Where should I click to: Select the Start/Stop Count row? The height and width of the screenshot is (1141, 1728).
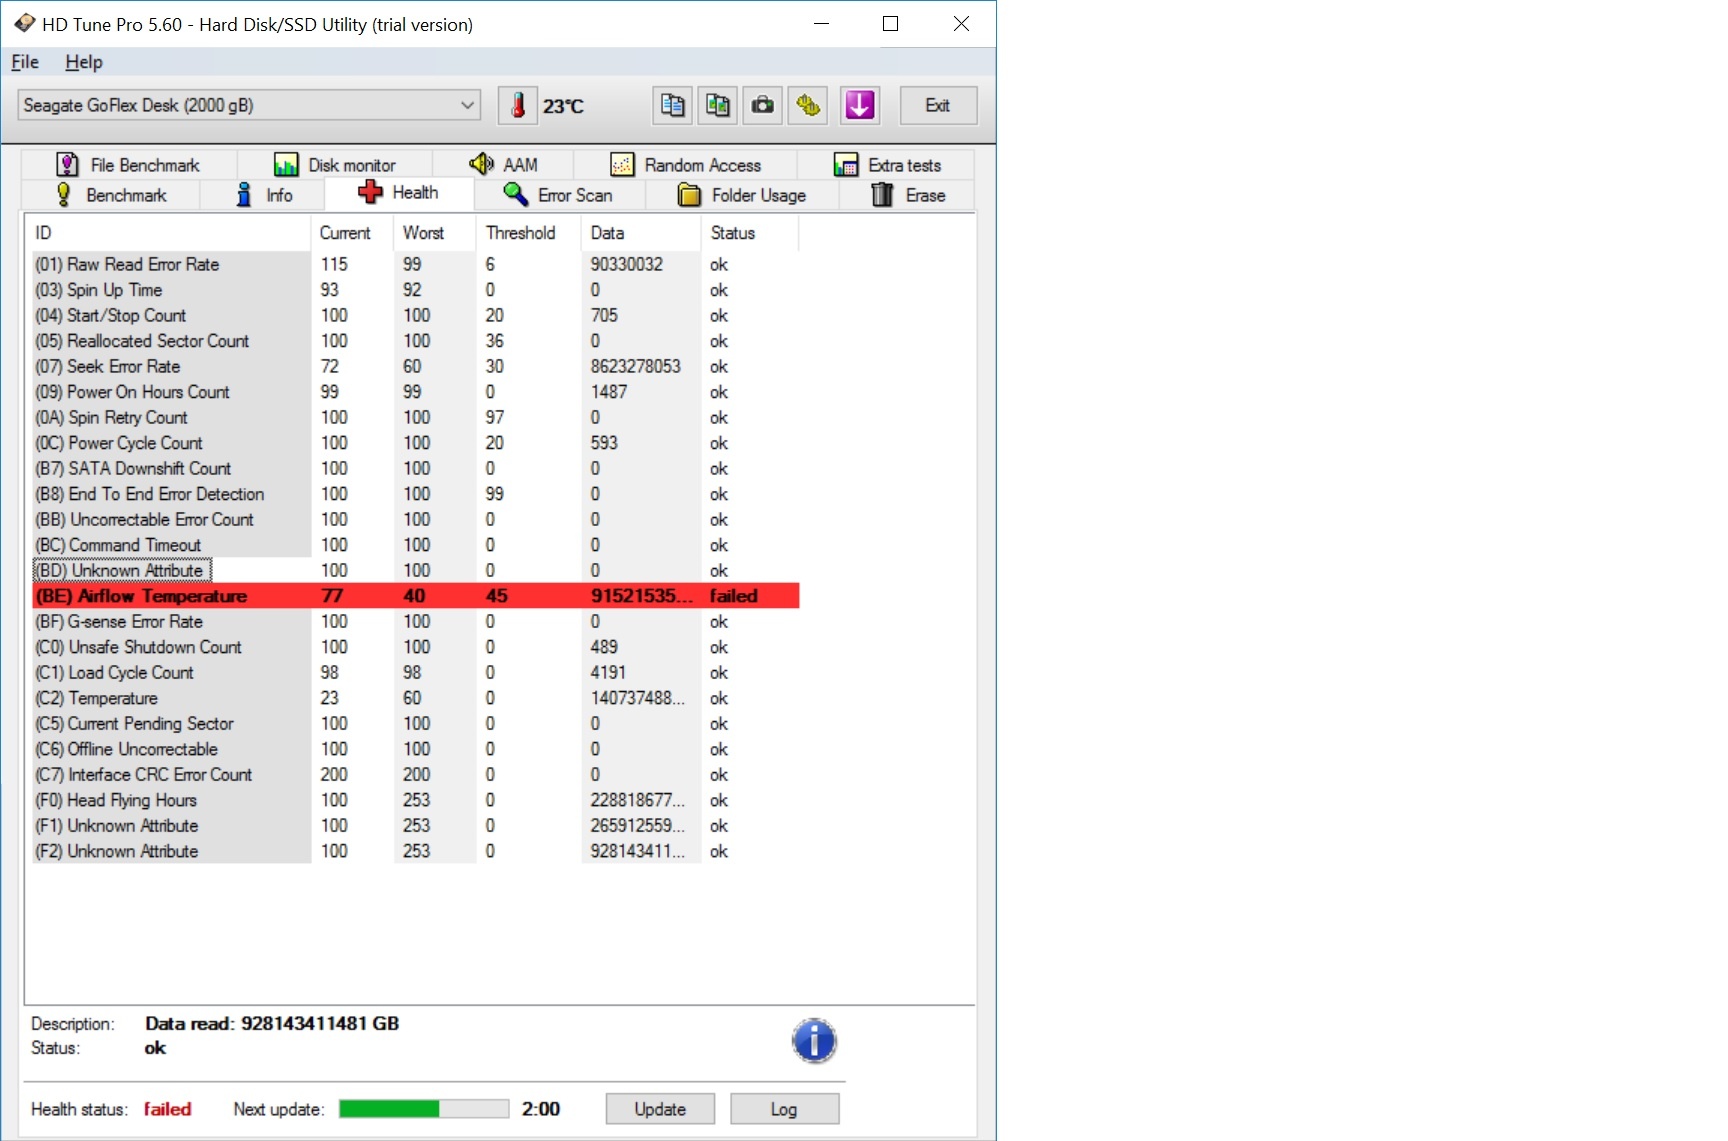pyautogui.click(x=416, y=316)
